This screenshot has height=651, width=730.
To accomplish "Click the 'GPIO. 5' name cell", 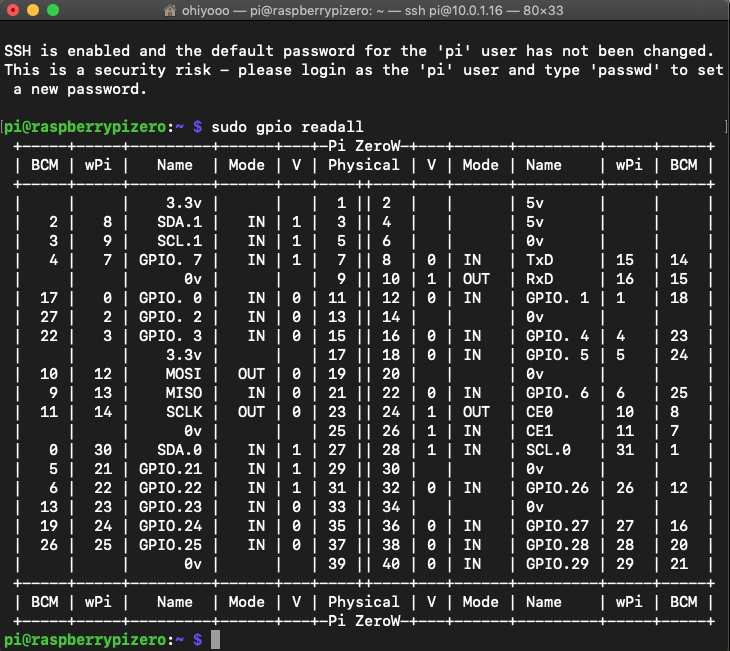I will (x=557, y=355).
